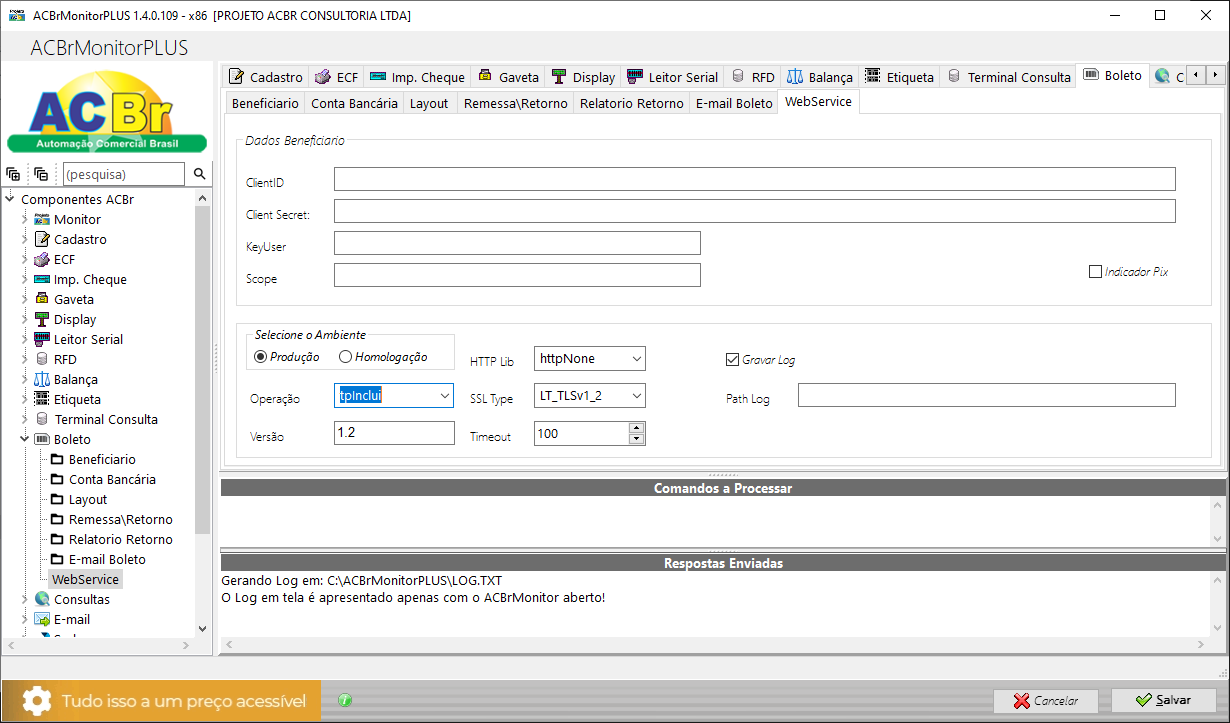Open the Terminal Consulta top tab
The height and width of the screenshot is (723, 1230).
1008,77
